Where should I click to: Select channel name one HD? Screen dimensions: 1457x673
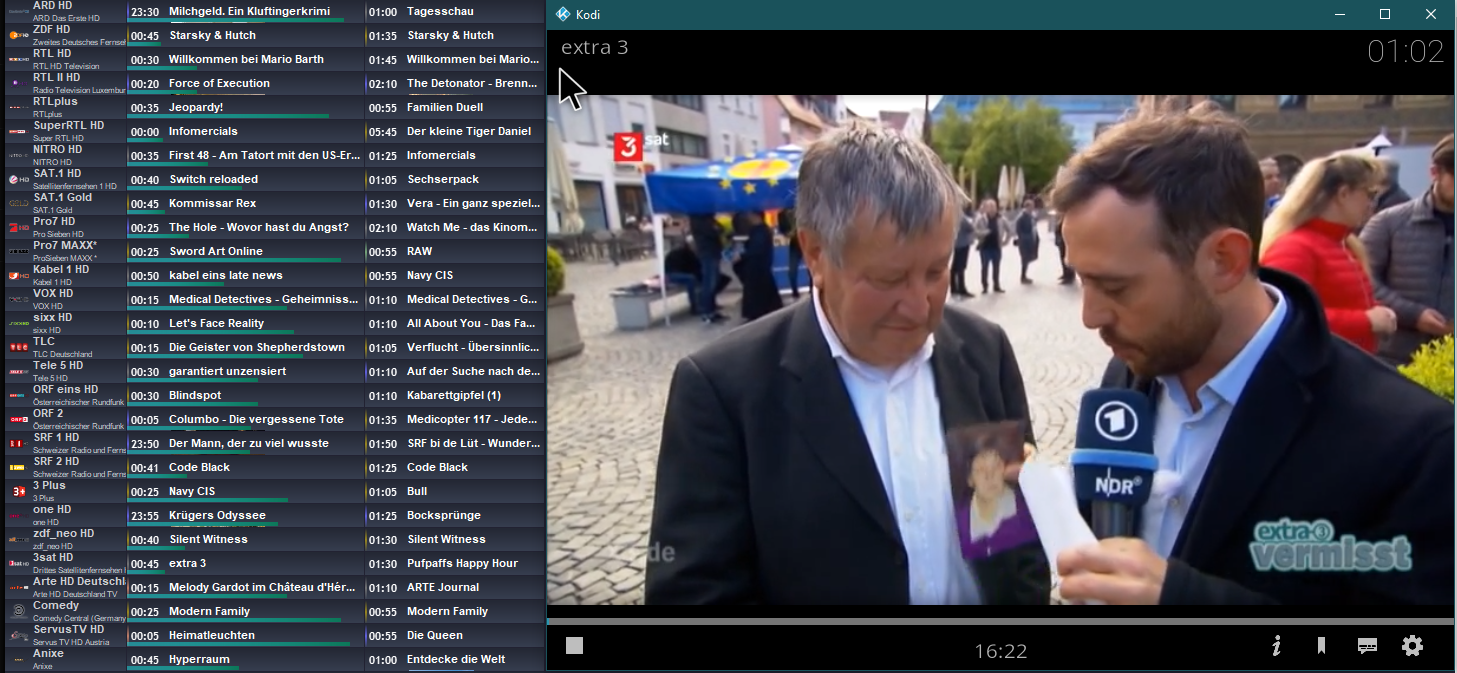52,510
